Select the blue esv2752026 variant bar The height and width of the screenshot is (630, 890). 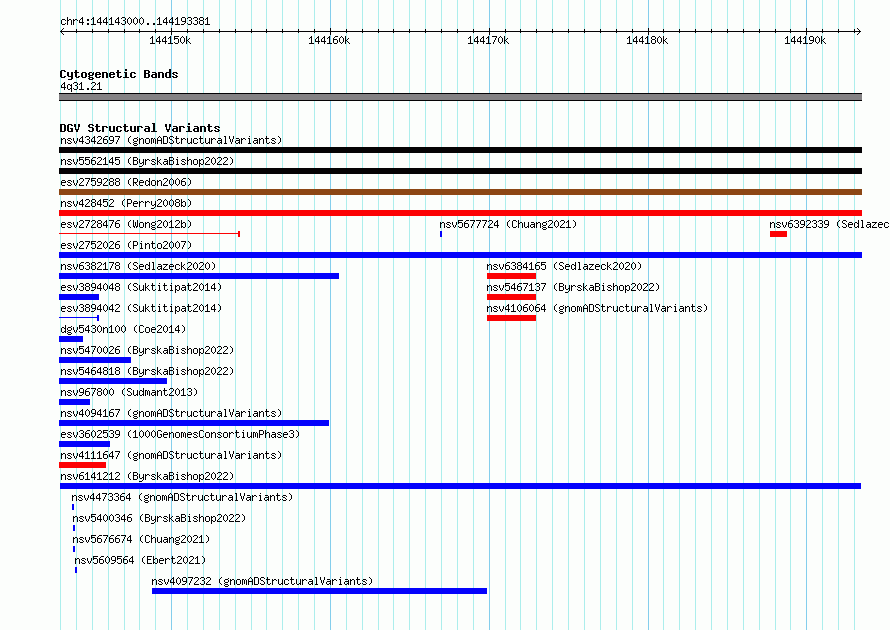pos(460,255)
